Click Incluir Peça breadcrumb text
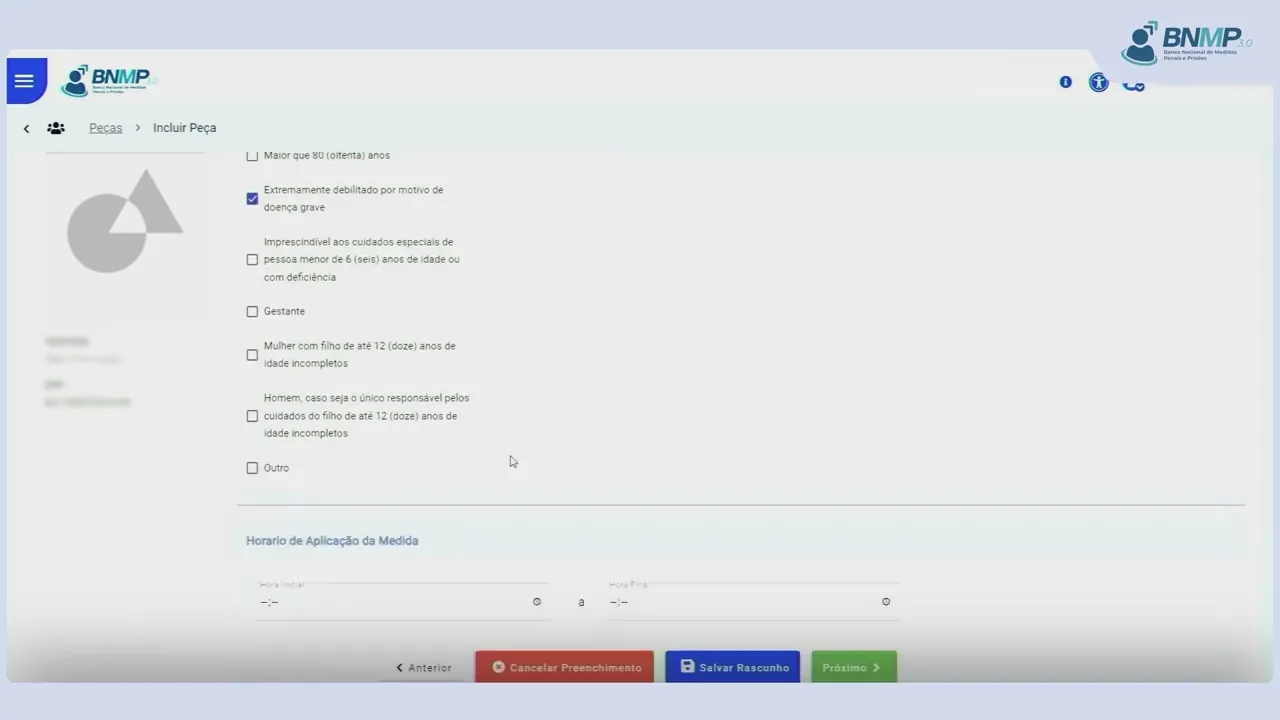Viewport: 1280px width, 720px height. pos(184,128)
